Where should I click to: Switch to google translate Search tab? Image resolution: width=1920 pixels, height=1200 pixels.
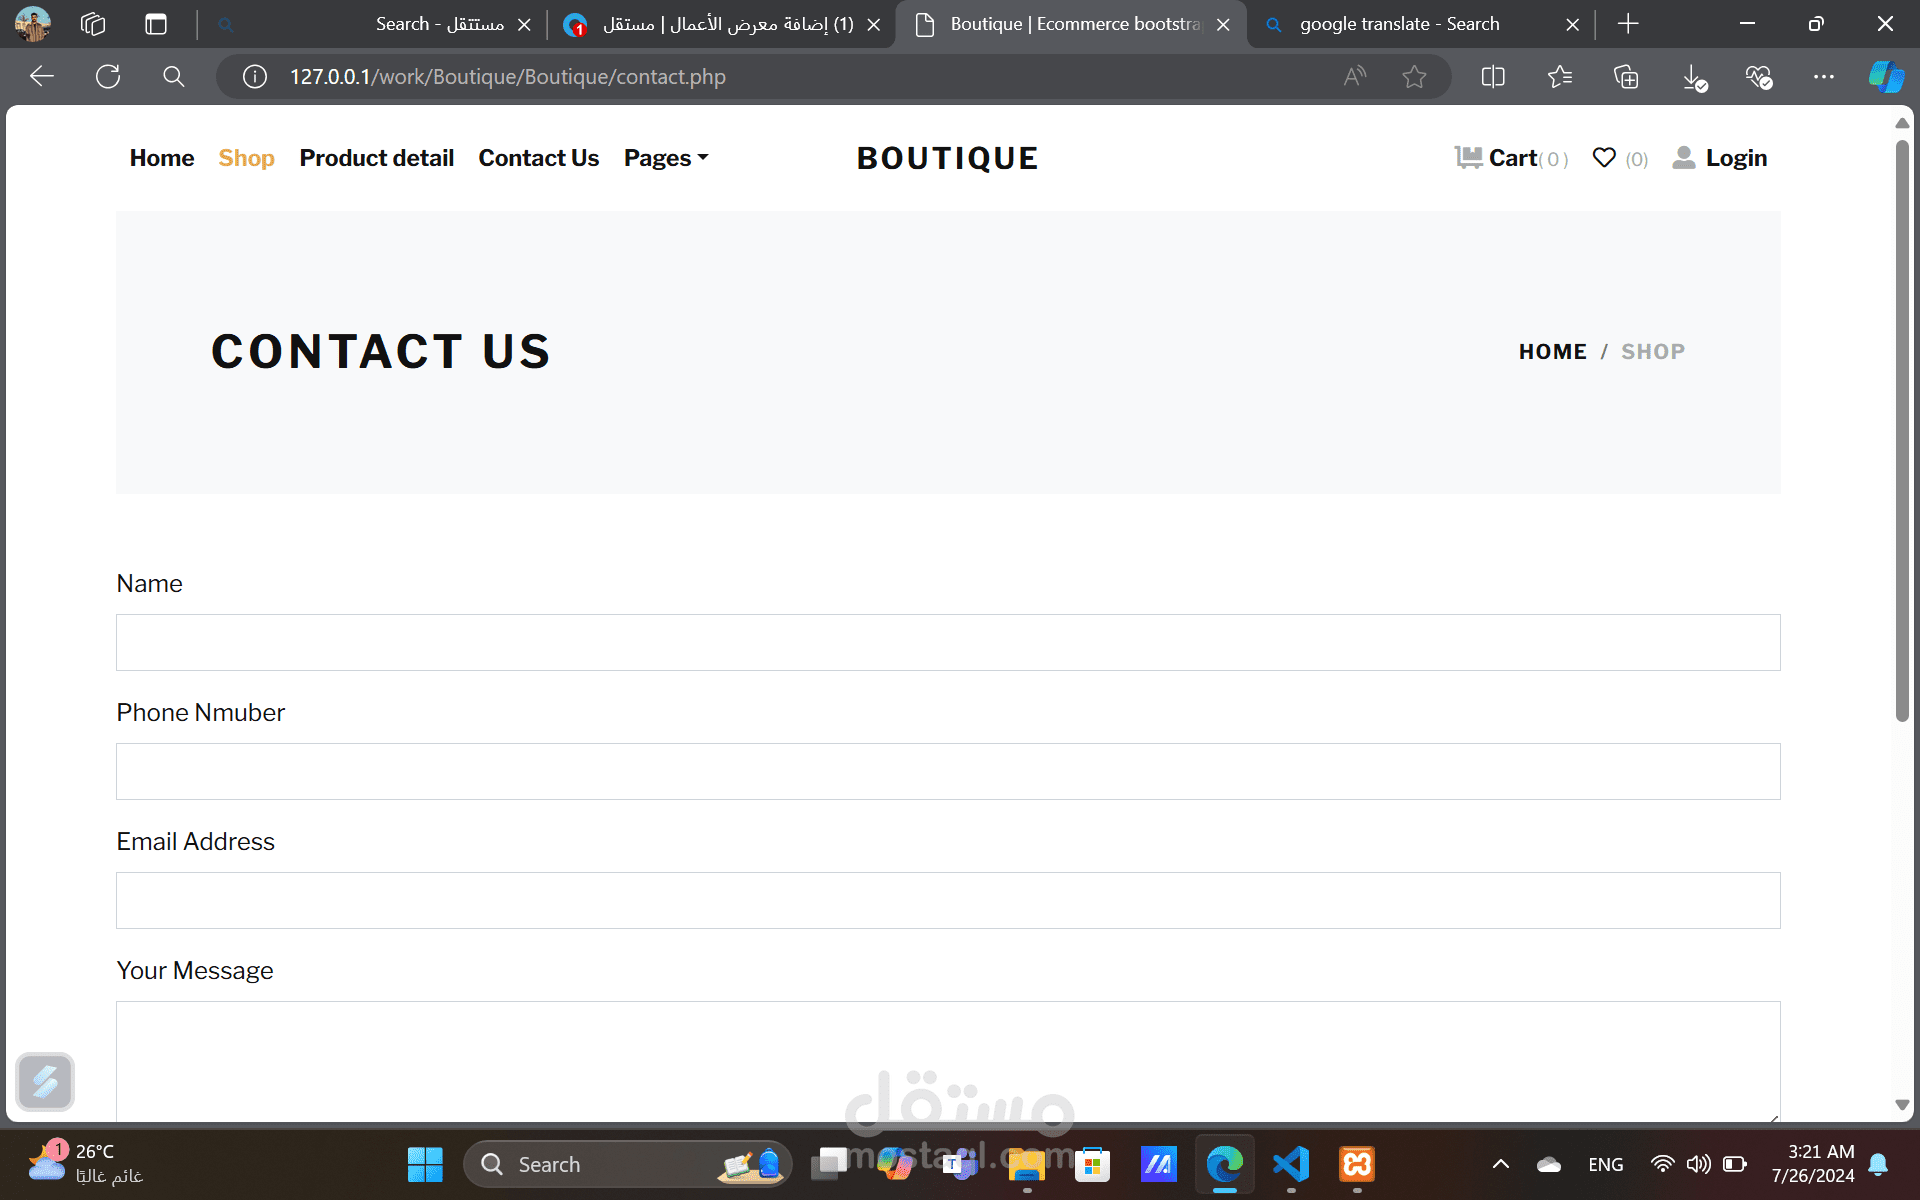[x=1400, y=24]
